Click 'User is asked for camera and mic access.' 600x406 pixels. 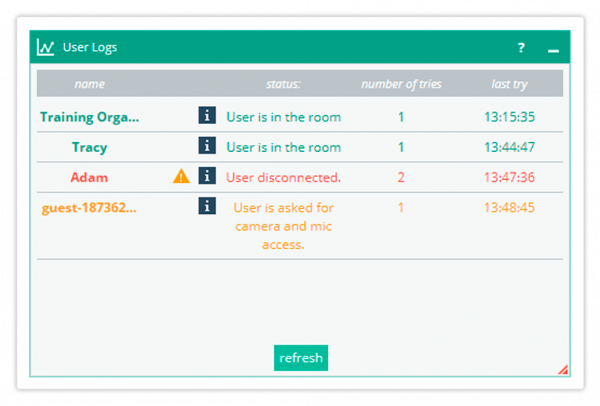284,226
